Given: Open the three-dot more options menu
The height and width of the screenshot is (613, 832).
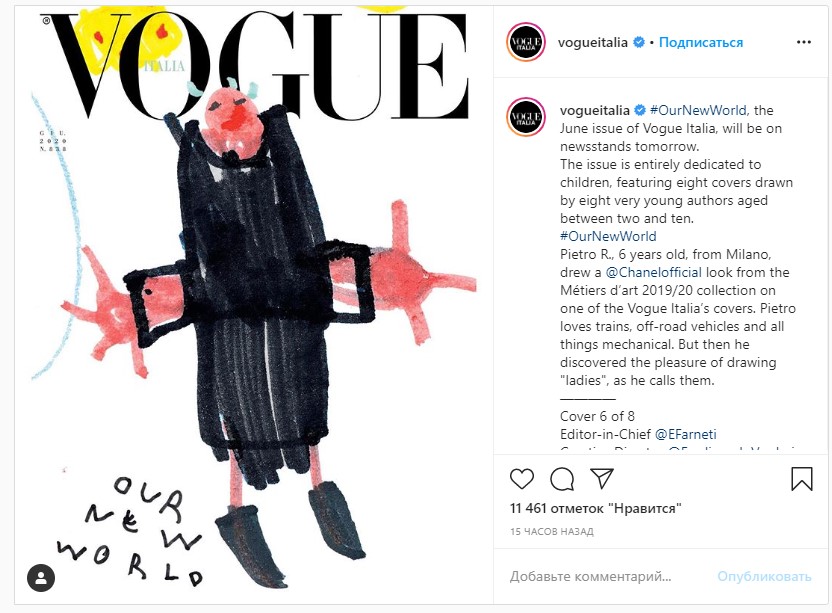Looking at the screenshot, I should point(804,42).
